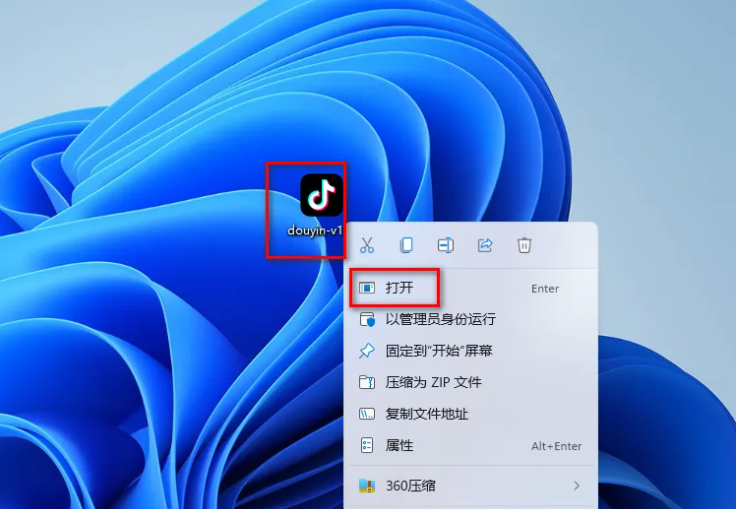Click the properties icon beside 属性

tap(367, 445)
